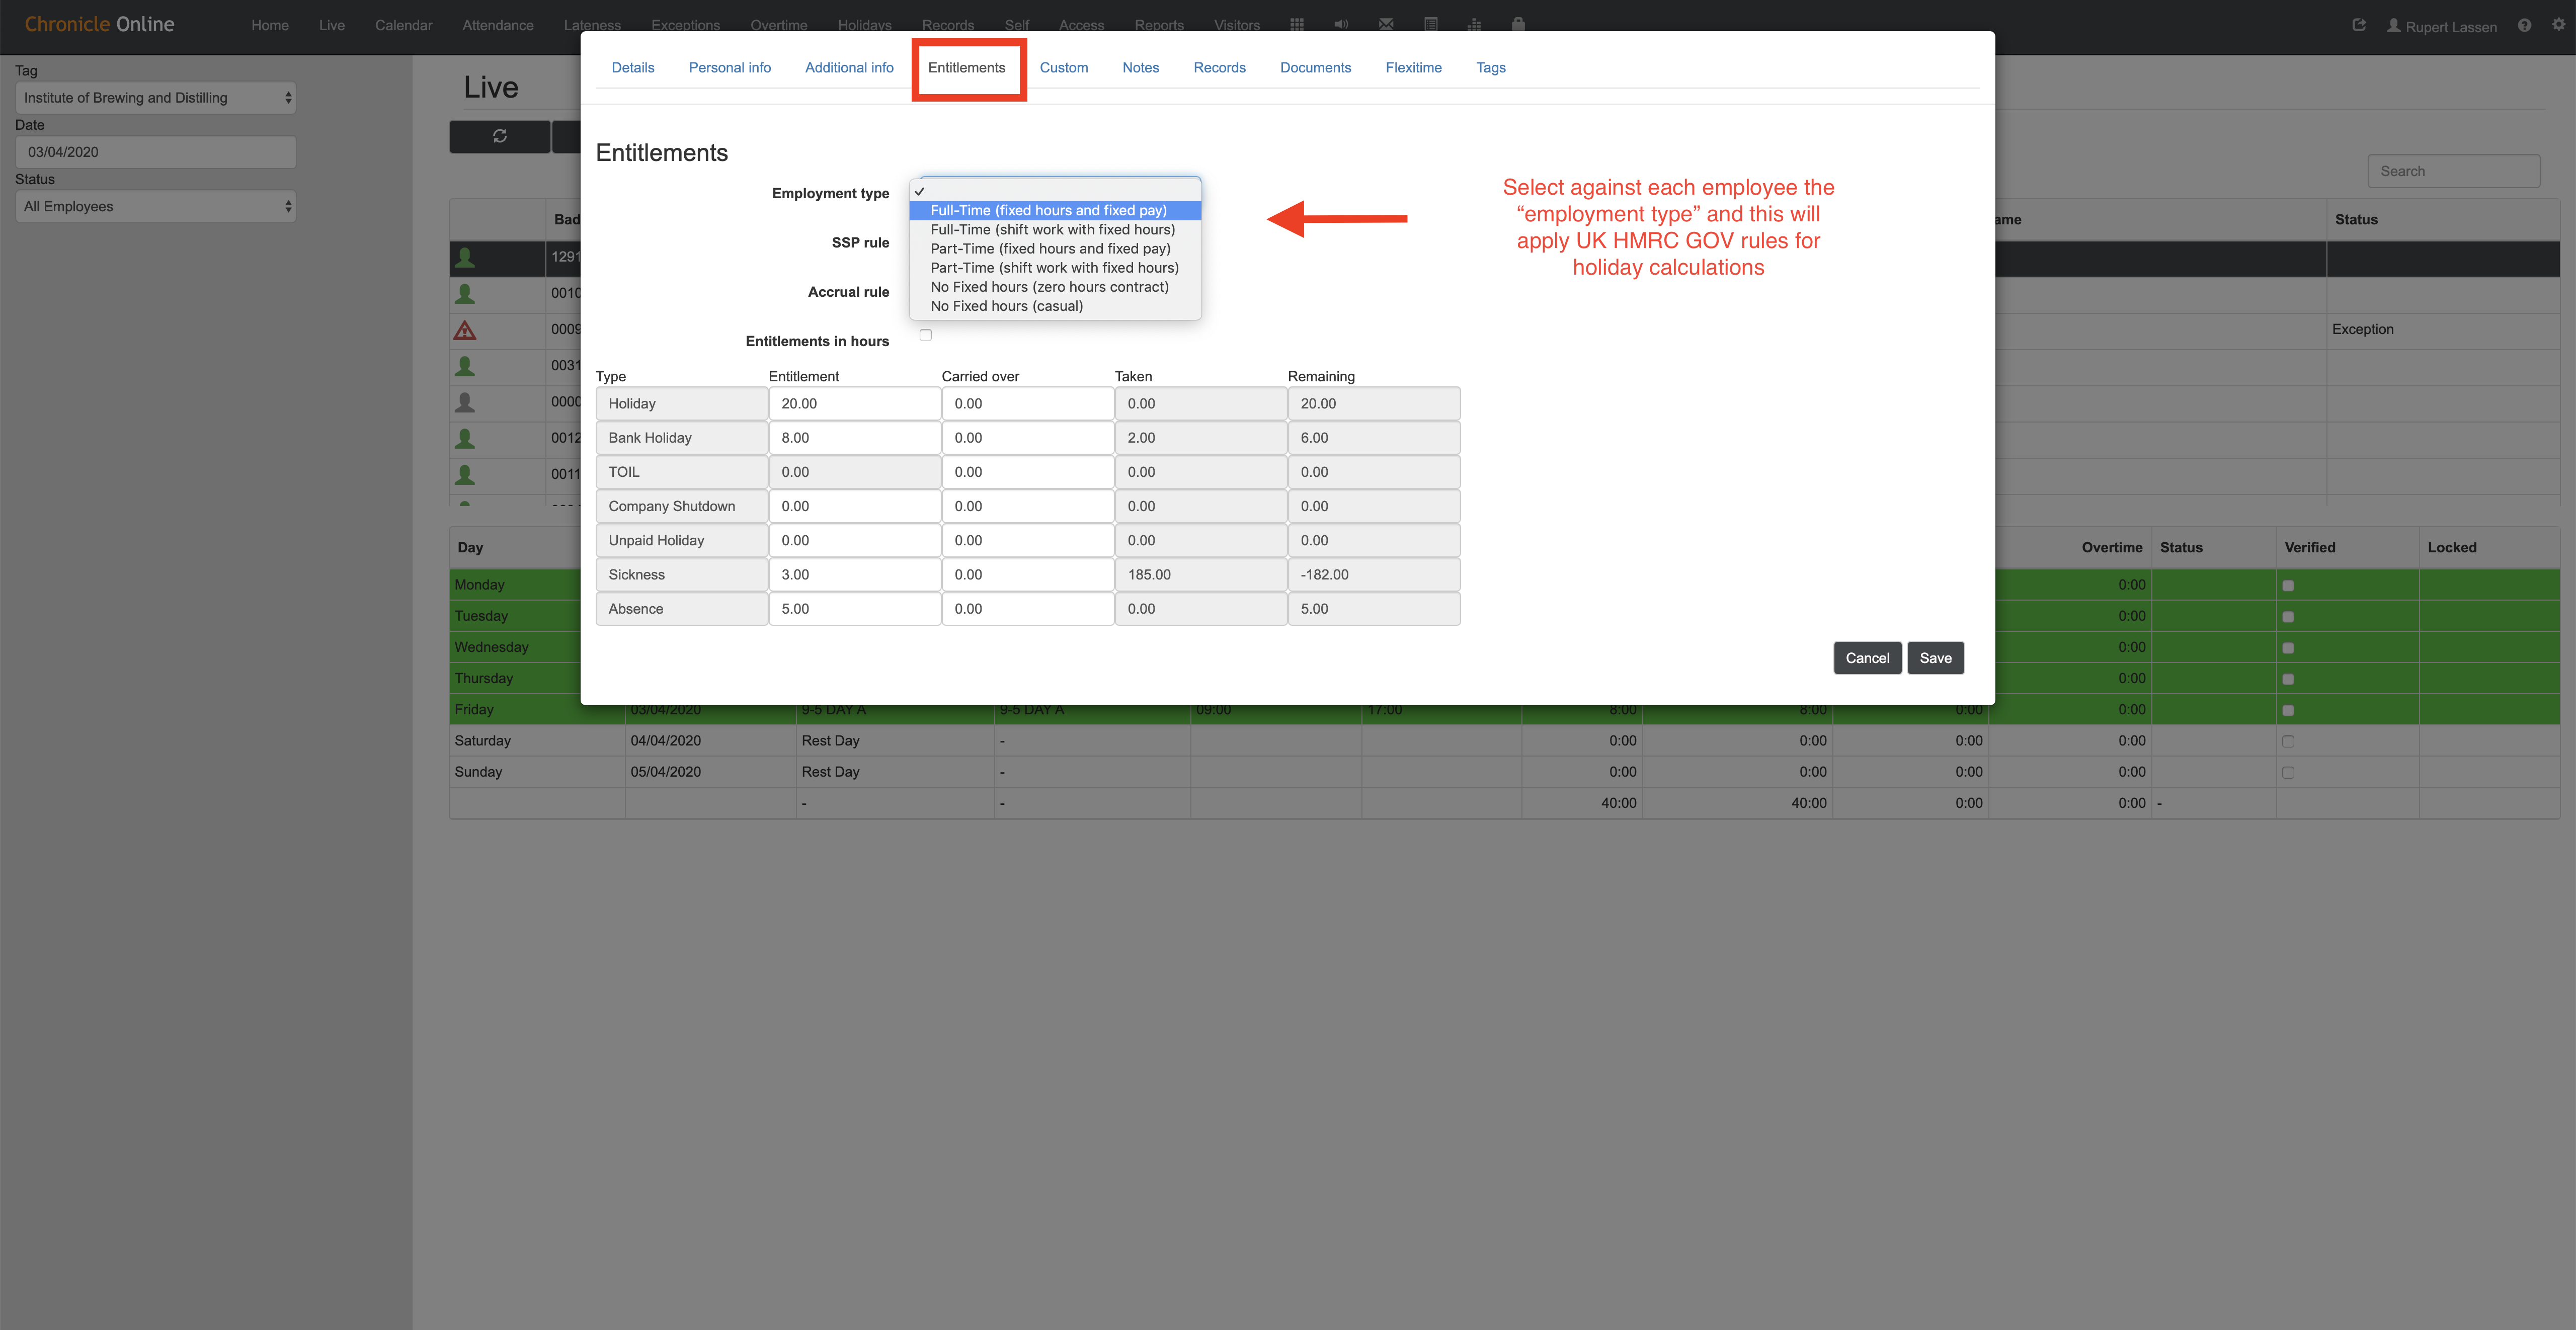The height and width of the screenshot is (1330, 2576).
Task: Switch to the Personal info tab
Action: (729, 67)
